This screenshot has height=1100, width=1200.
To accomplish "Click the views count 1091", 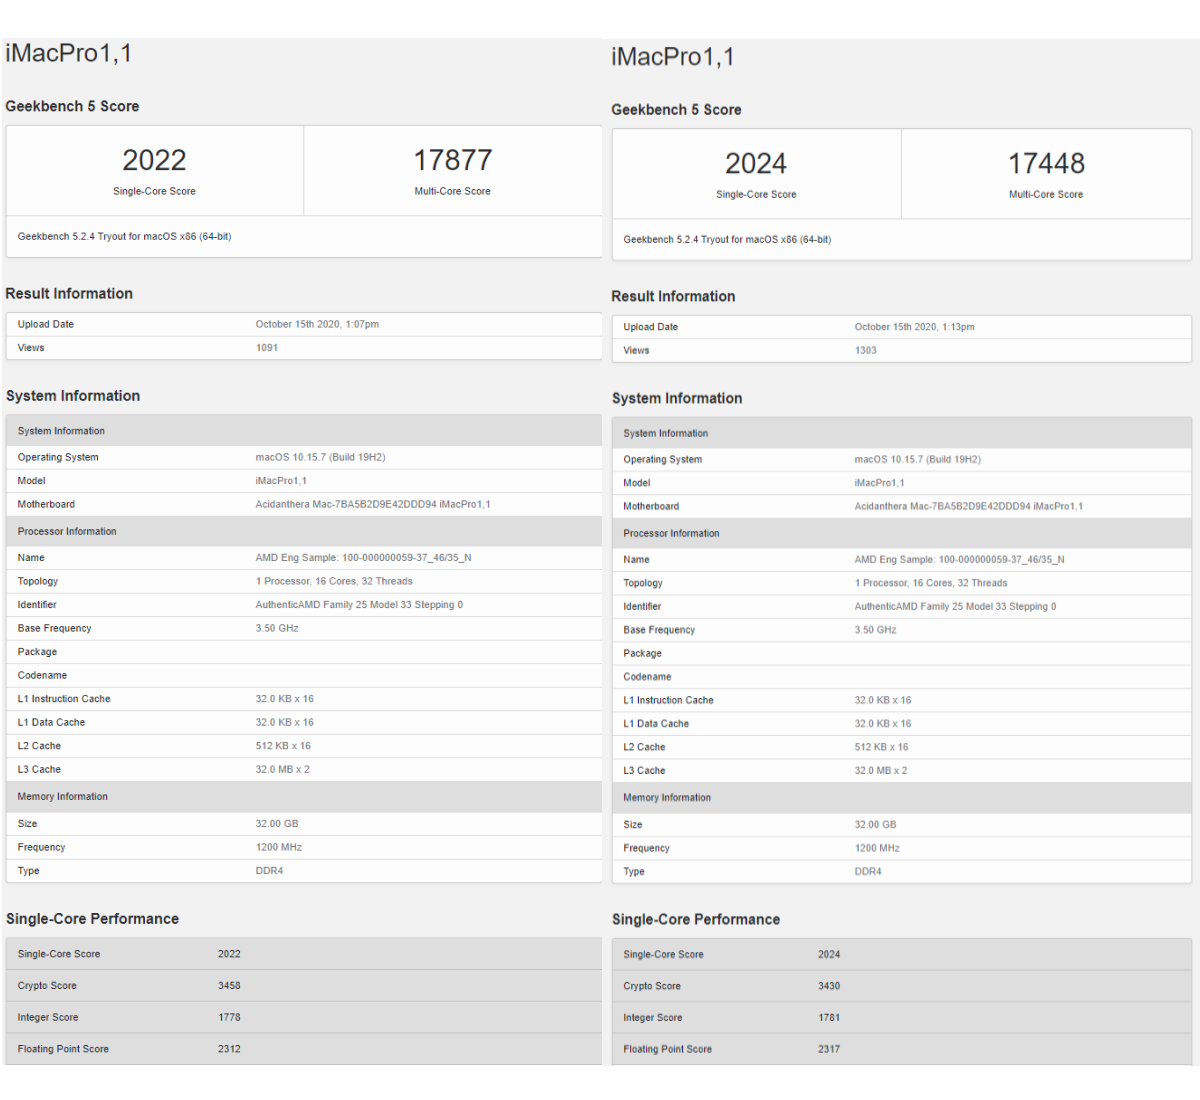I will pos(267,348).
